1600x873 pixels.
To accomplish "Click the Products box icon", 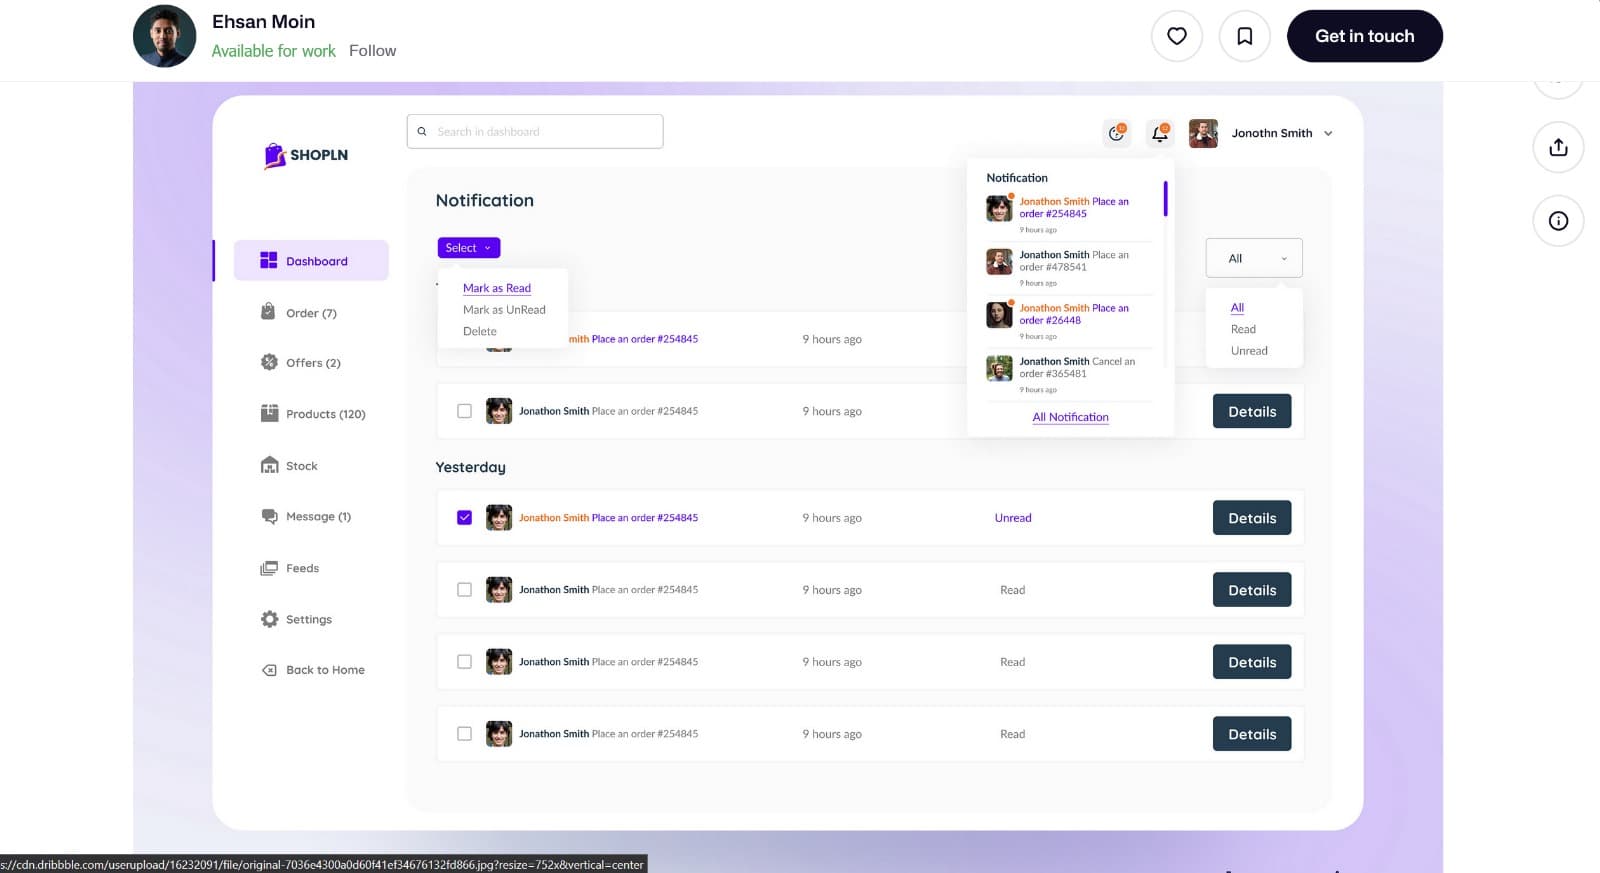I will click(269, 413).
